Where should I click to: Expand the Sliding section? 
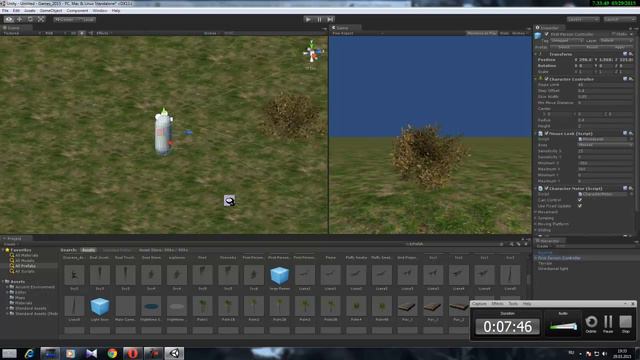(x=536, y=230)
